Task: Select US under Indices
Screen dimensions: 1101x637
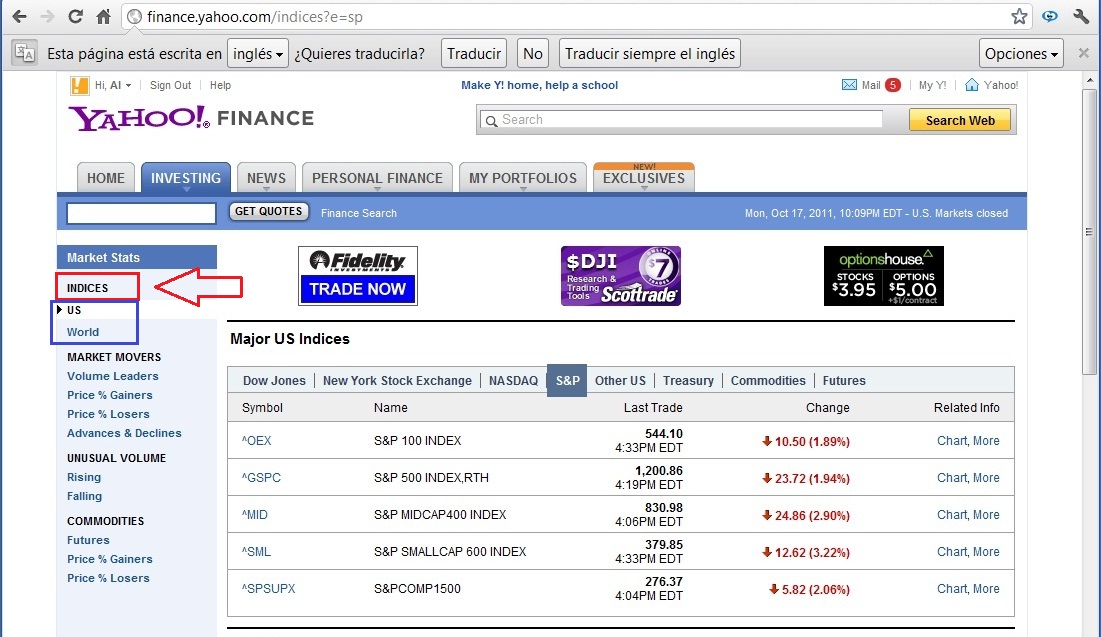Action: pos(74,310)
